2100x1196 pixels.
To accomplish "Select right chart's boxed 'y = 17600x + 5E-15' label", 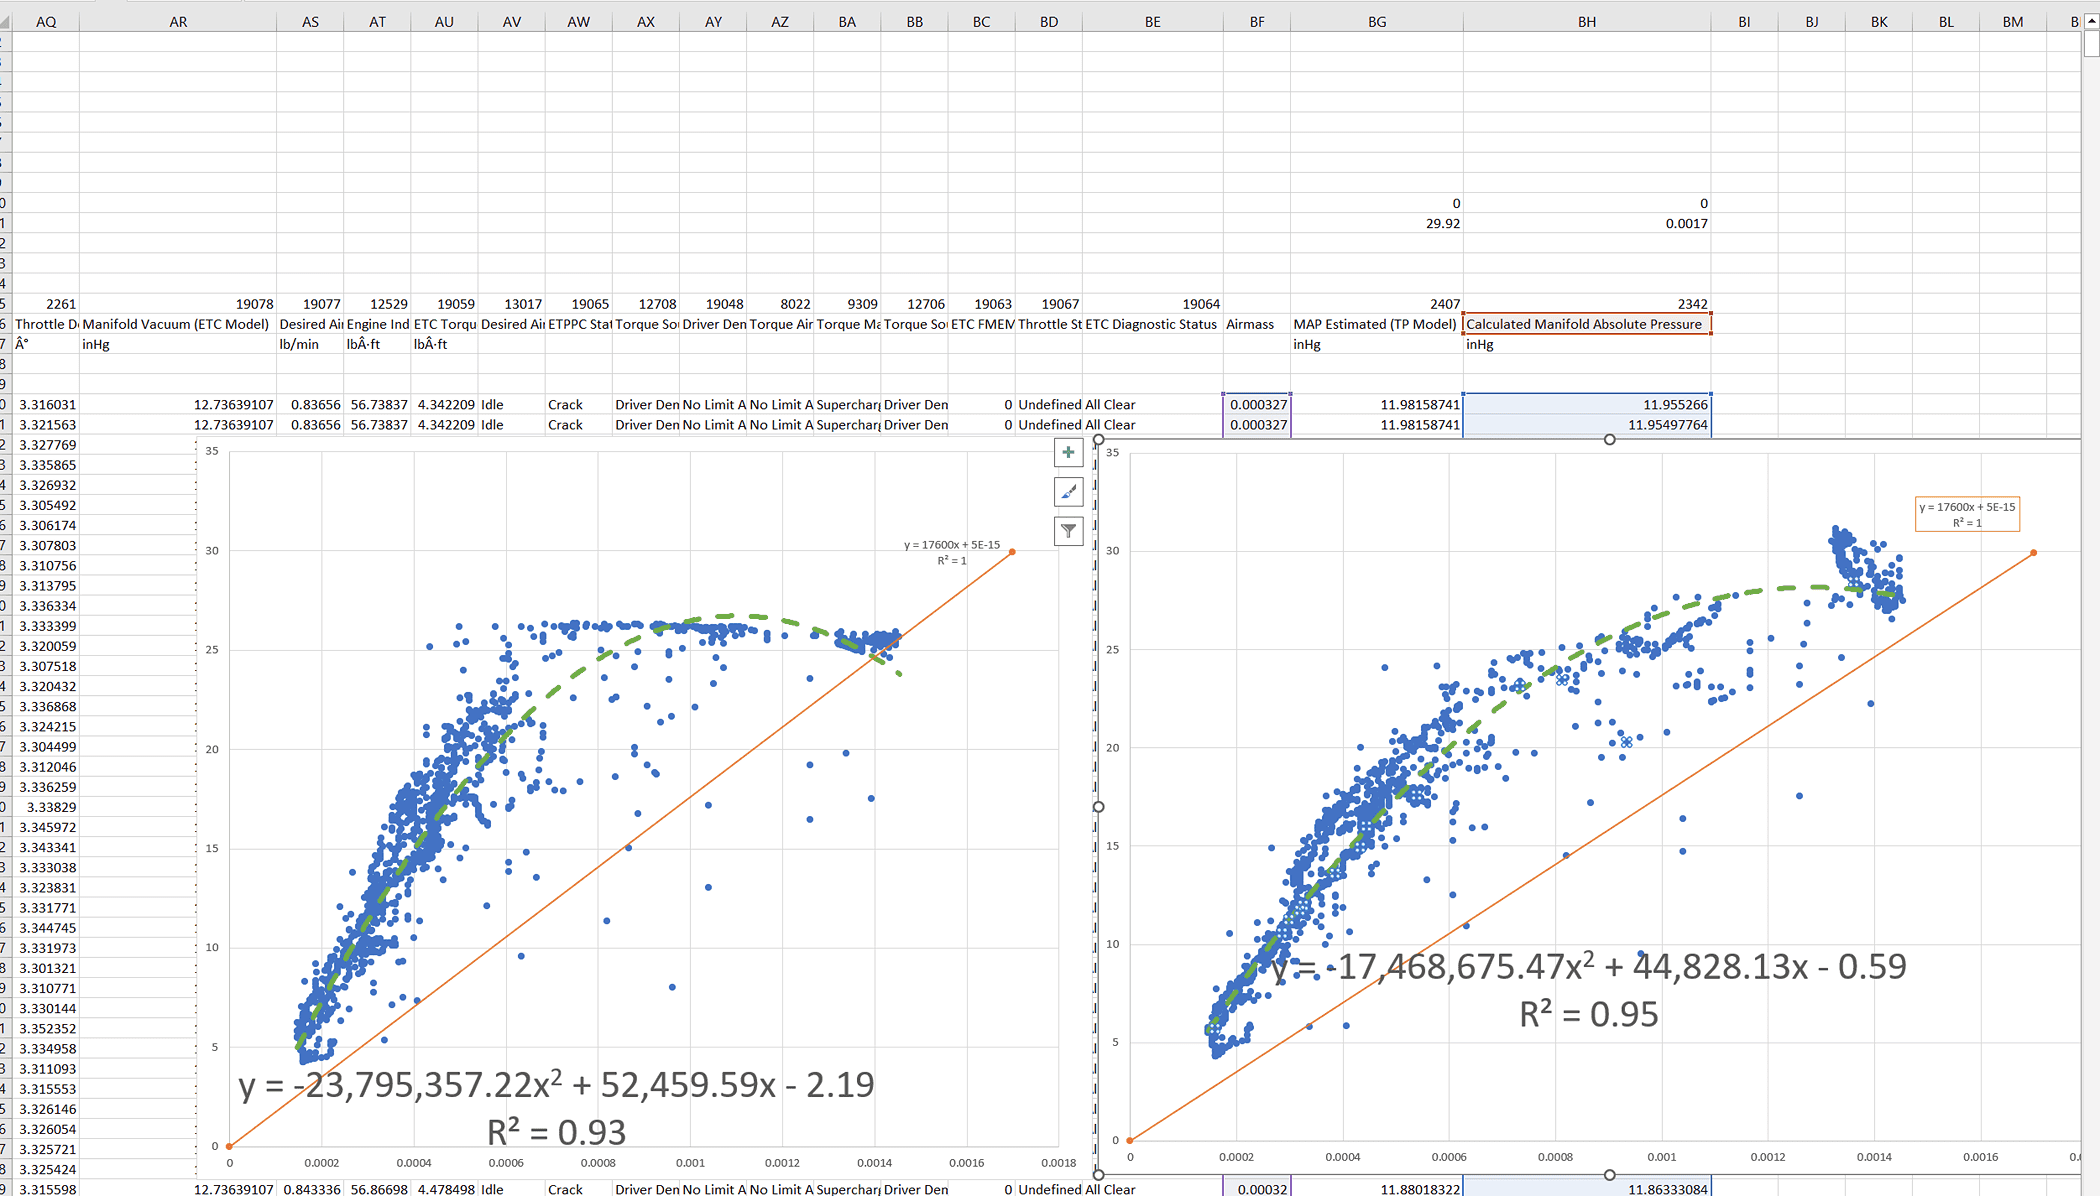I will 1967,514.
